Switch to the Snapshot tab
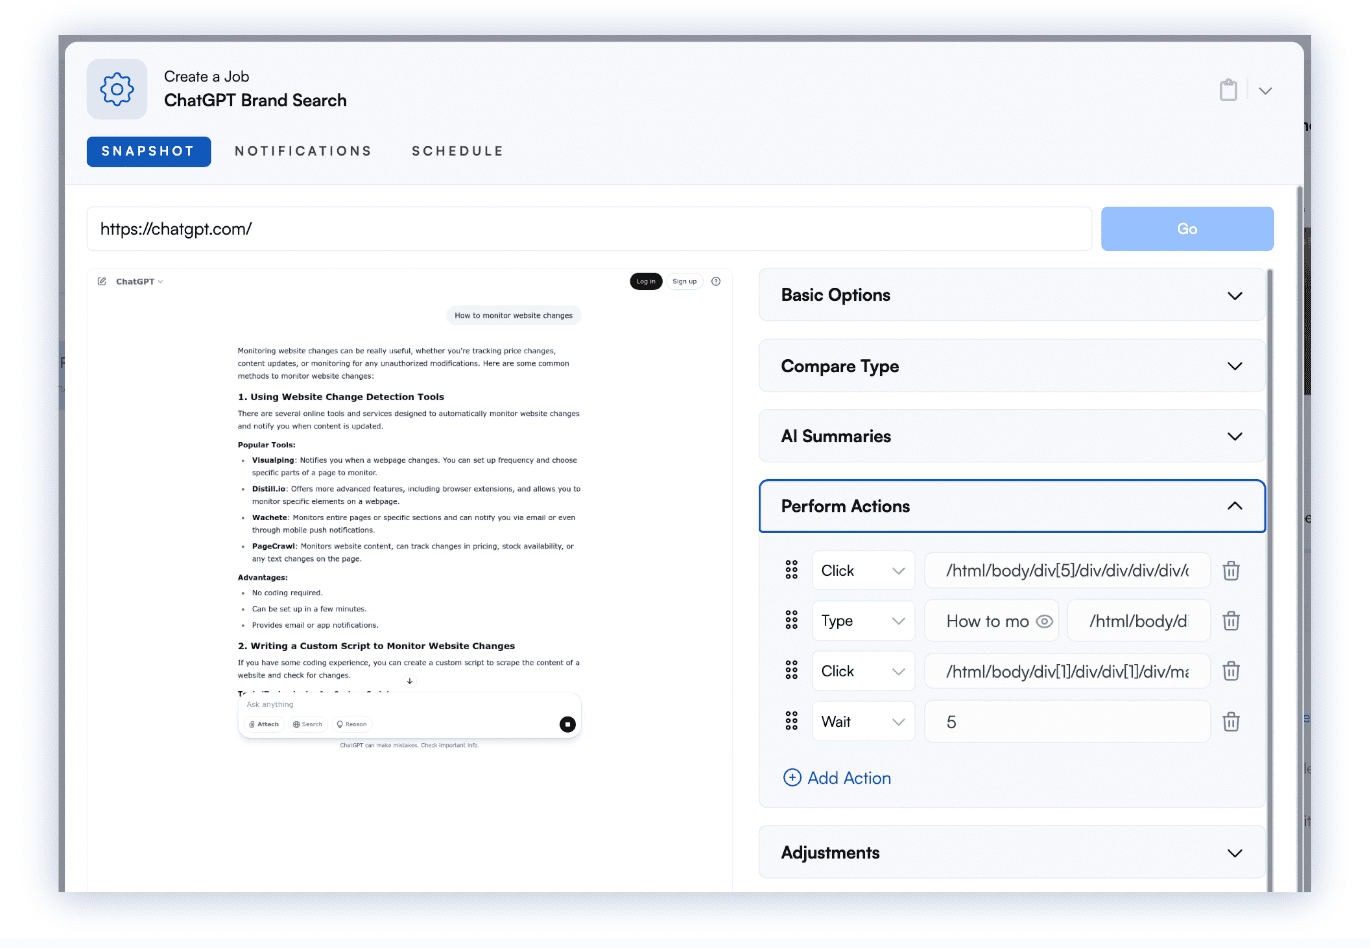The image size is (1370, 948). [148, 151]
